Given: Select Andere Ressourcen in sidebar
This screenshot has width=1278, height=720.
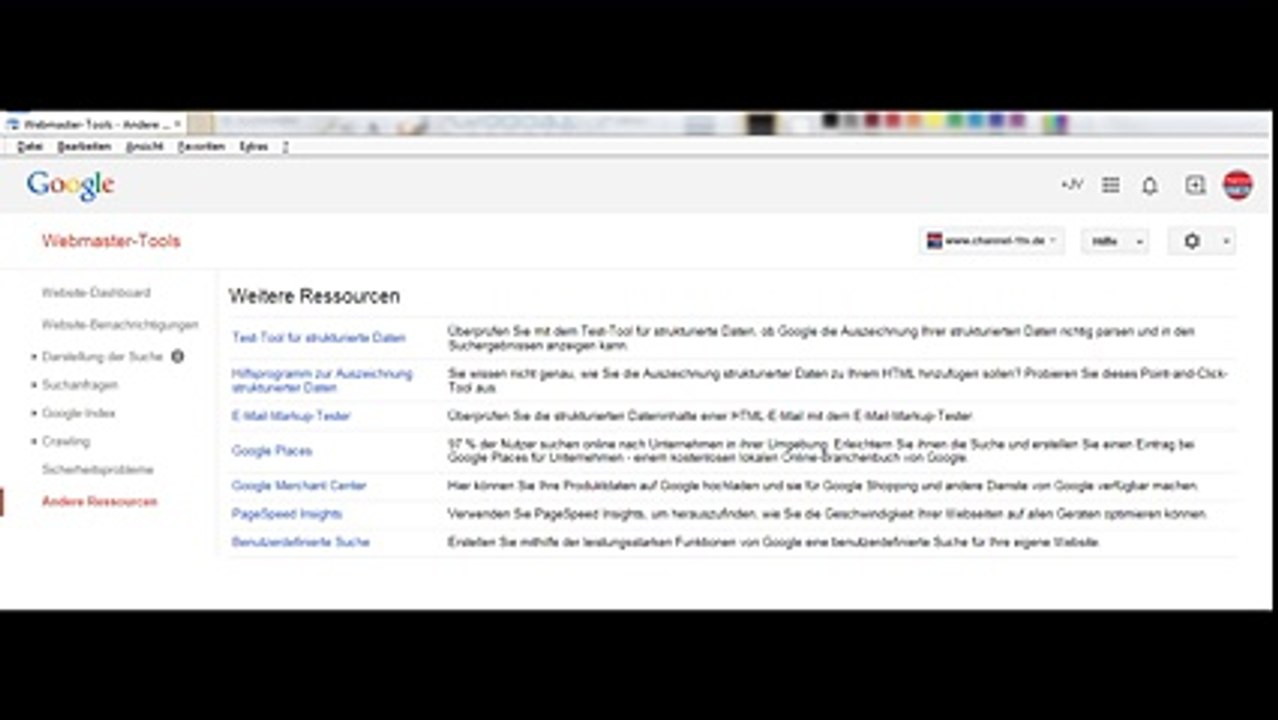Looking at the screenshot, I should pos(100,501).
